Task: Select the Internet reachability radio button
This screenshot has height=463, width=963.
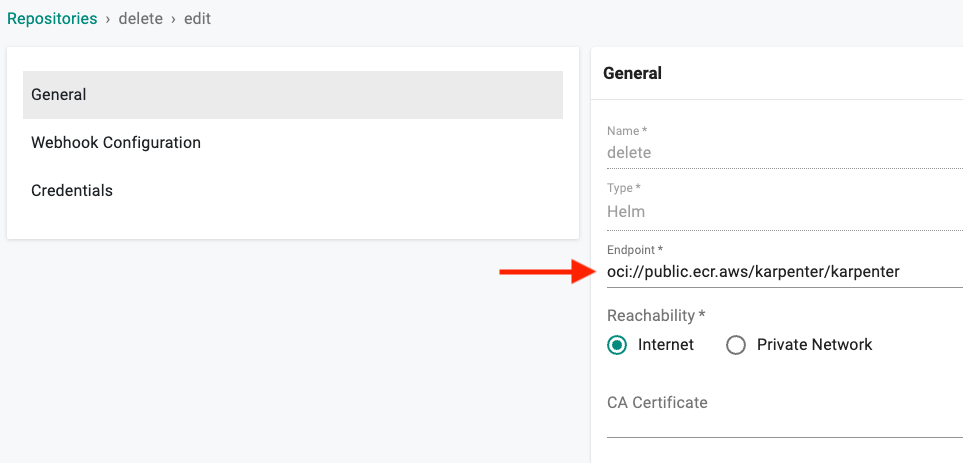Action: pos(617,345)
